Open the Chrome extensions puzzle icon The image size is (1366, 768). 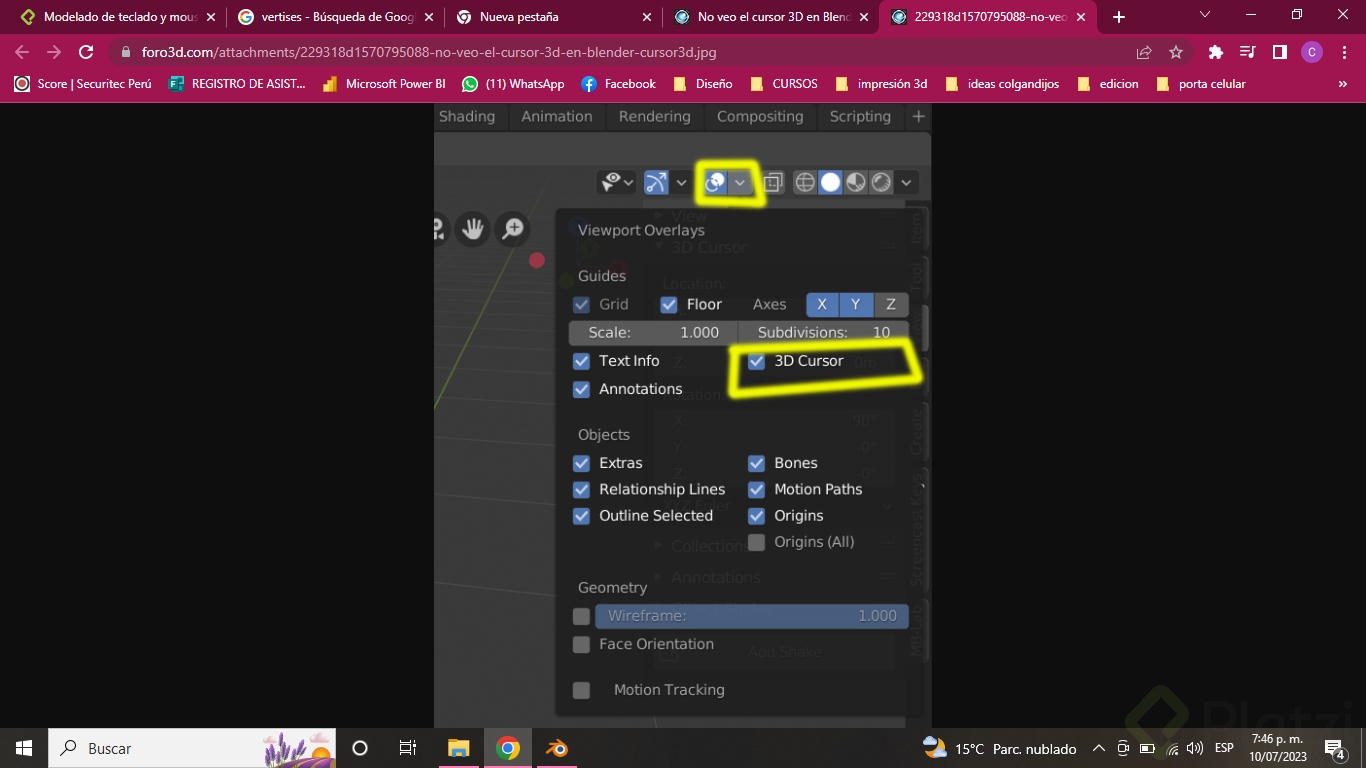pos(1216,52)
